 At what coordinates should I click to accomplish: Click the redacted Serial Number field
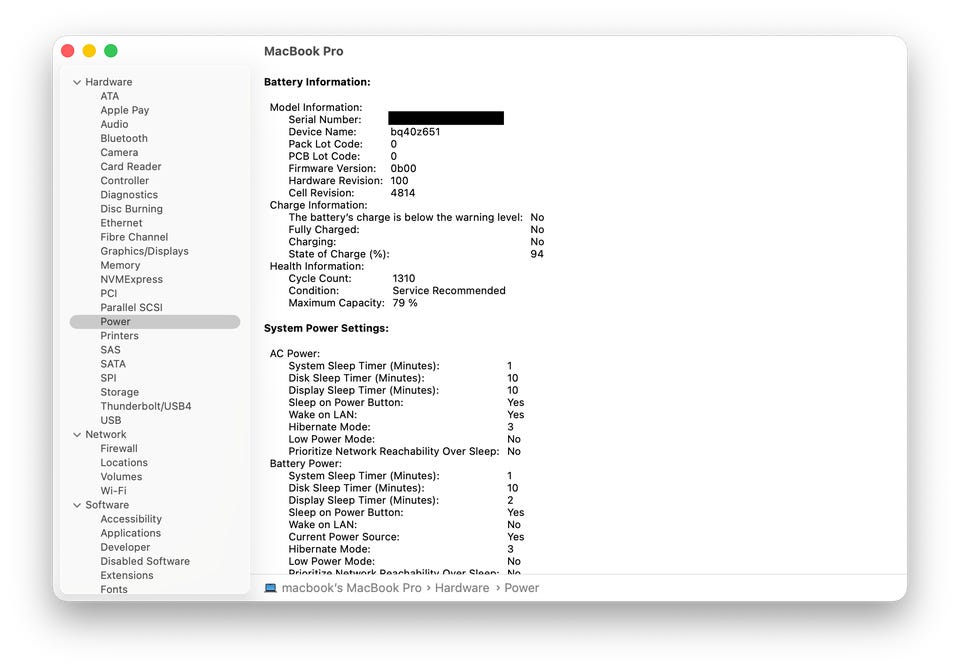tap(446, 118)
